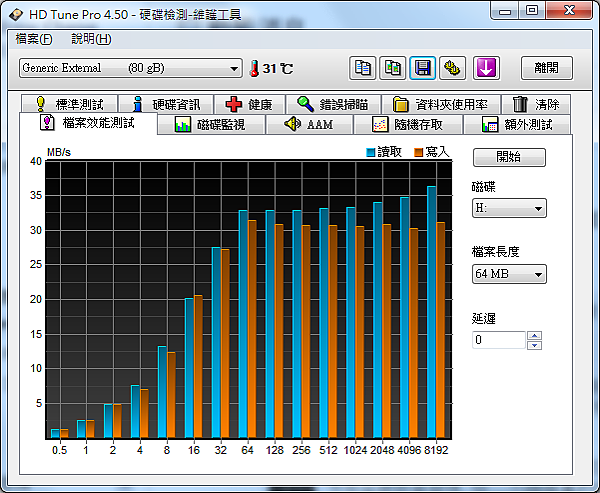Open the 檔案長度 64 MB dropdown
Viewport: 600px width, 493px height.
pos(509,274)
